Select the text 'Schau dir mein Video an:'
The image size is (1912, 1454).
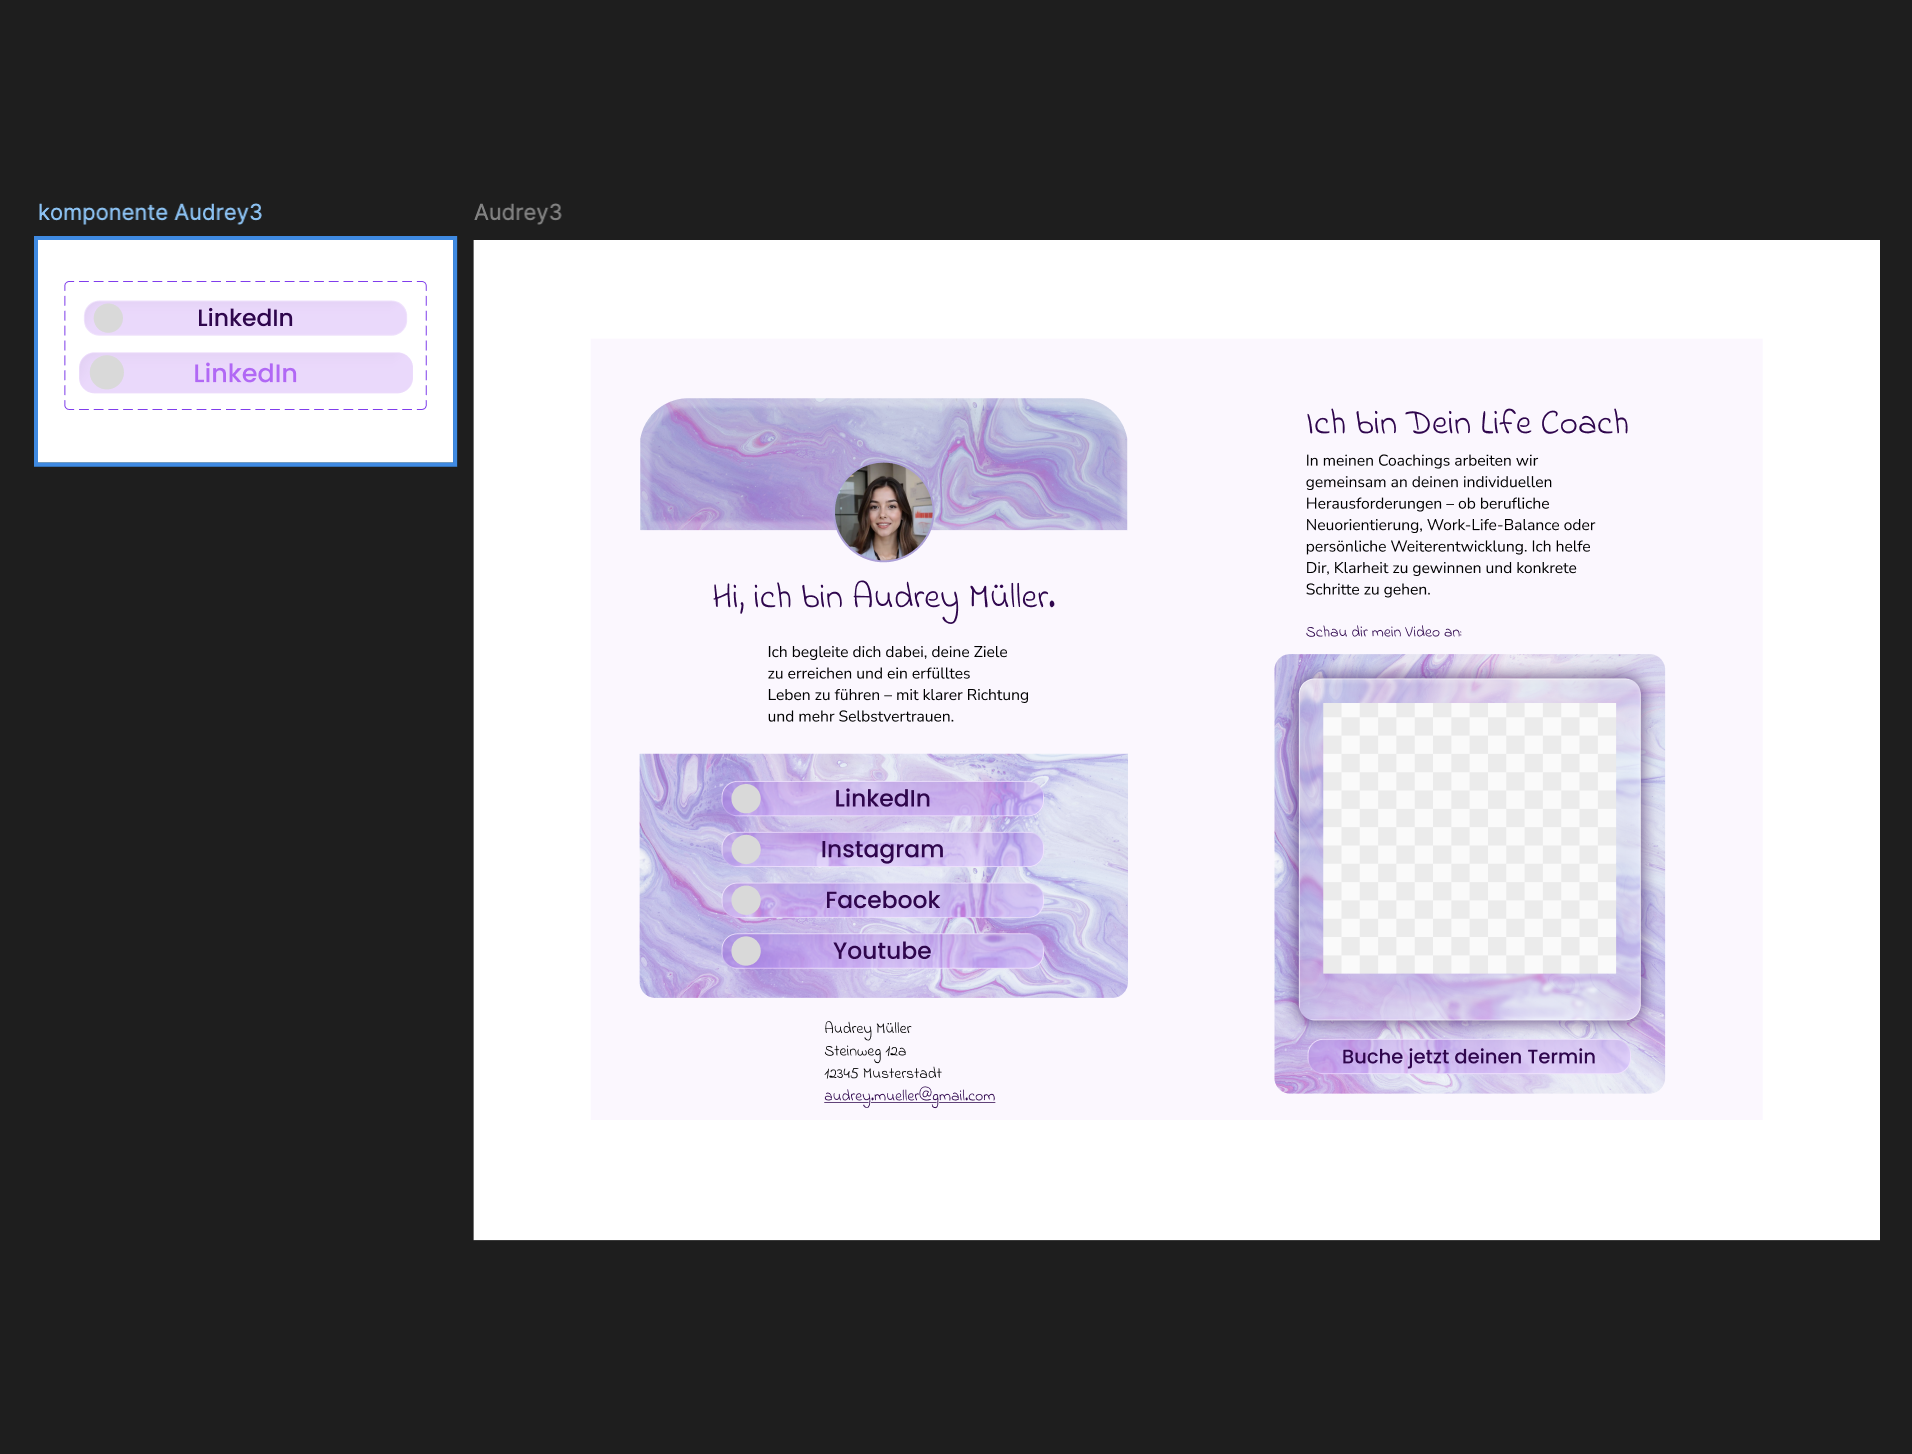pos(1383,632)
